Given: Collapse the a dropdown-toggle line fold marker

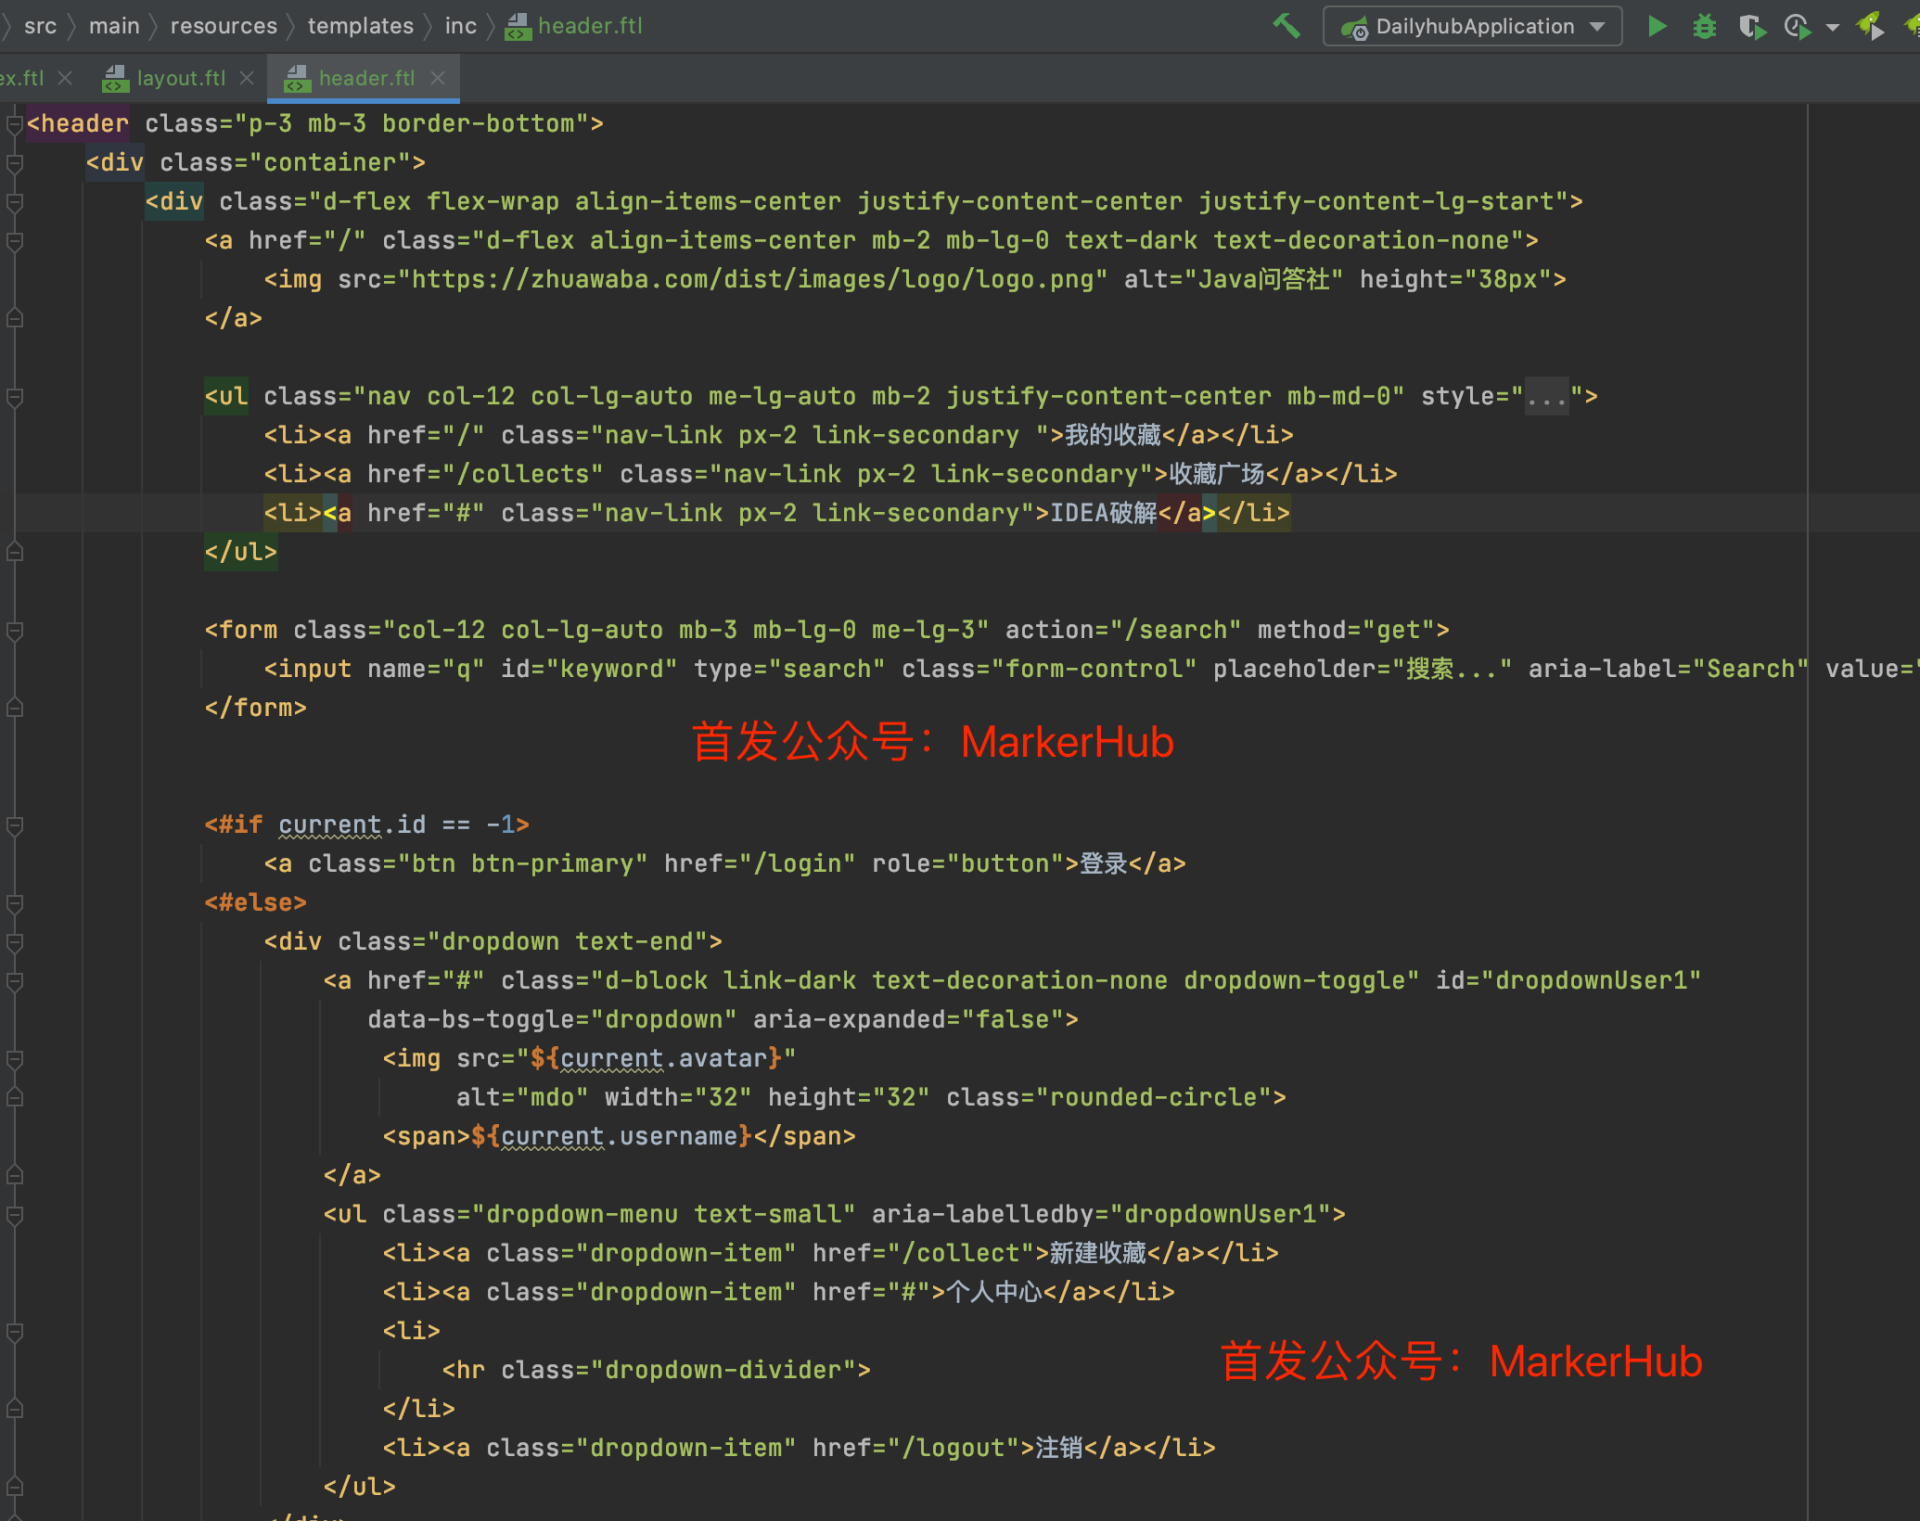Looking at the screenshot, I should point(14,981).
